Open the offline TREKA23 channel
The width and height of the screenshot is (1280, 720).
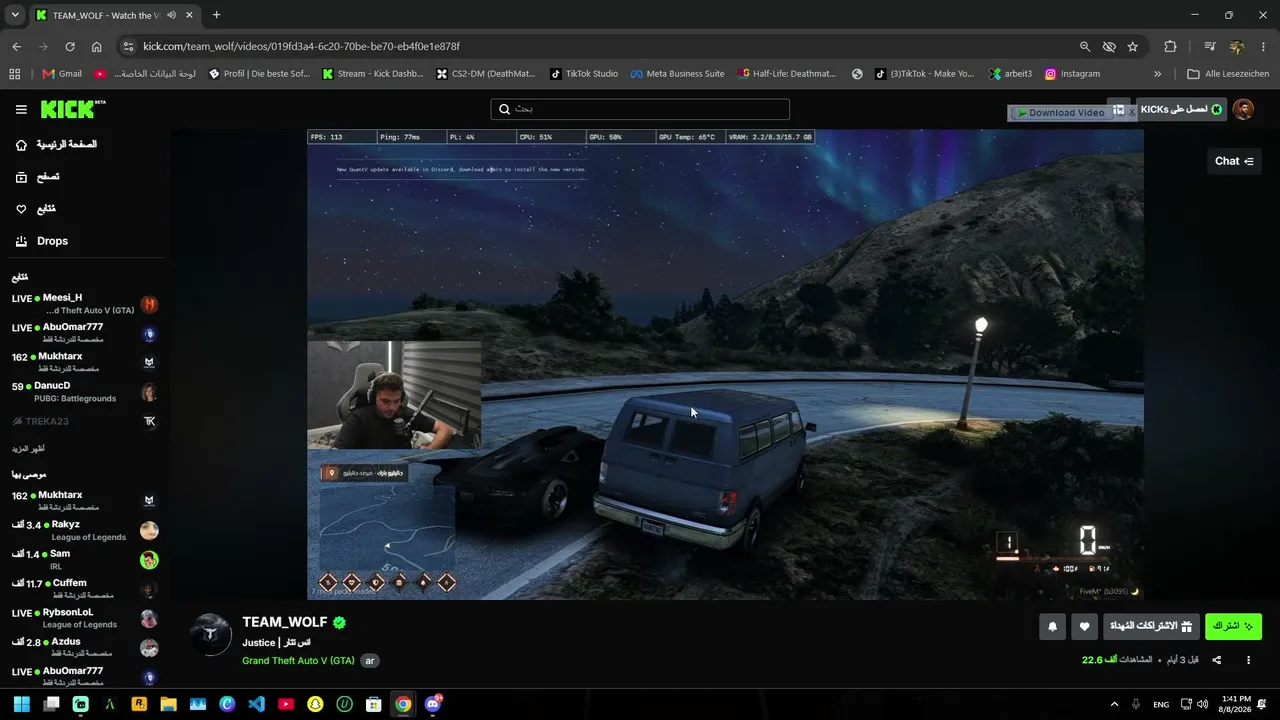[x=84, y=421]
